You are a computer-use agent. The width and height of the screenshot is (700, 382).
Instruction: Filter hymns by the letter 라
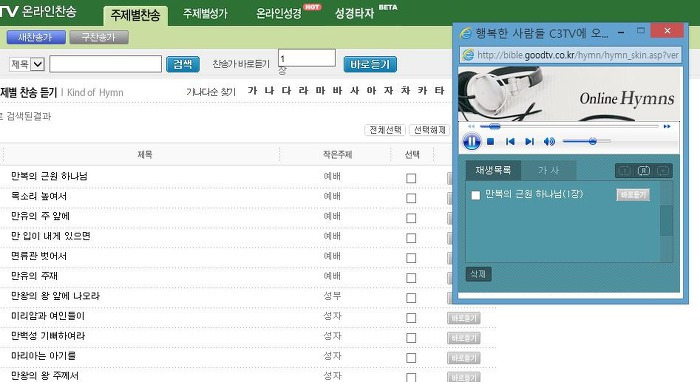pos(303,91)
